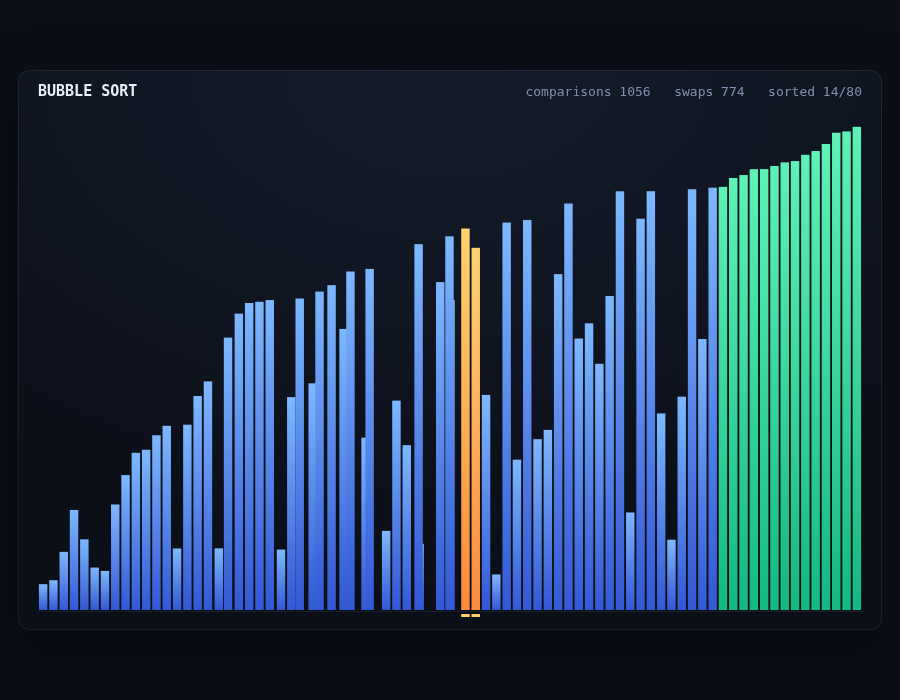Select blue bar immediately right of orange pair
Screen dimensions: 900x700
(x=486, y=502)
